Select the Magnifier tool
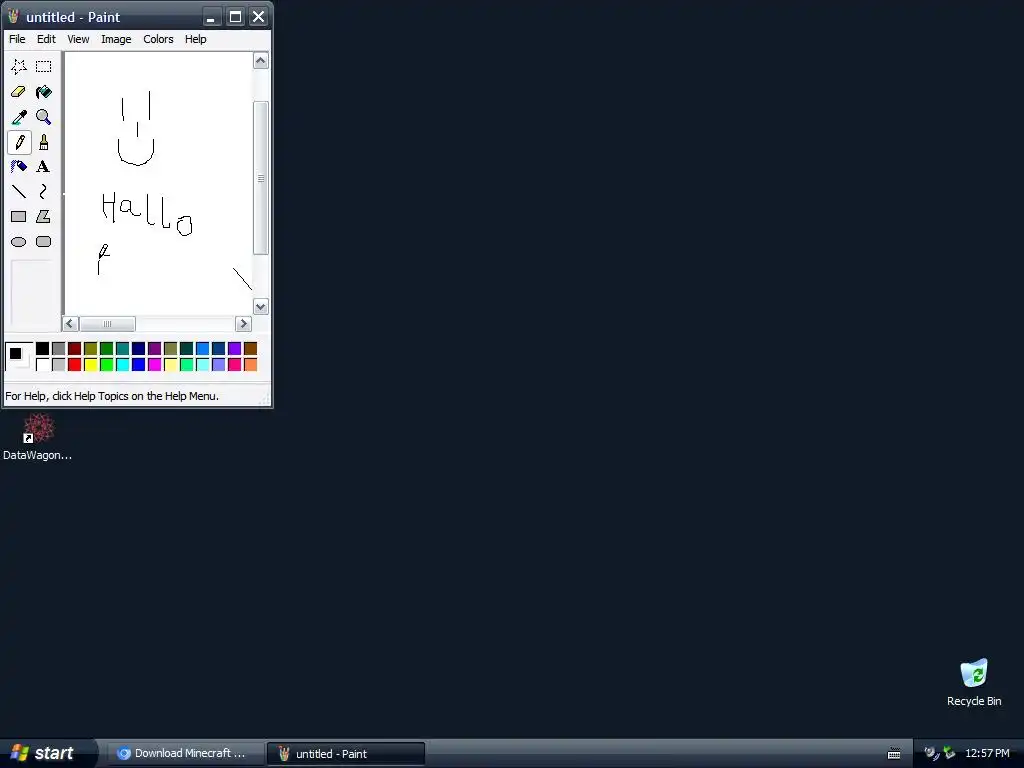The width and height of the screenshot is (1024, 768). [44, 117]
